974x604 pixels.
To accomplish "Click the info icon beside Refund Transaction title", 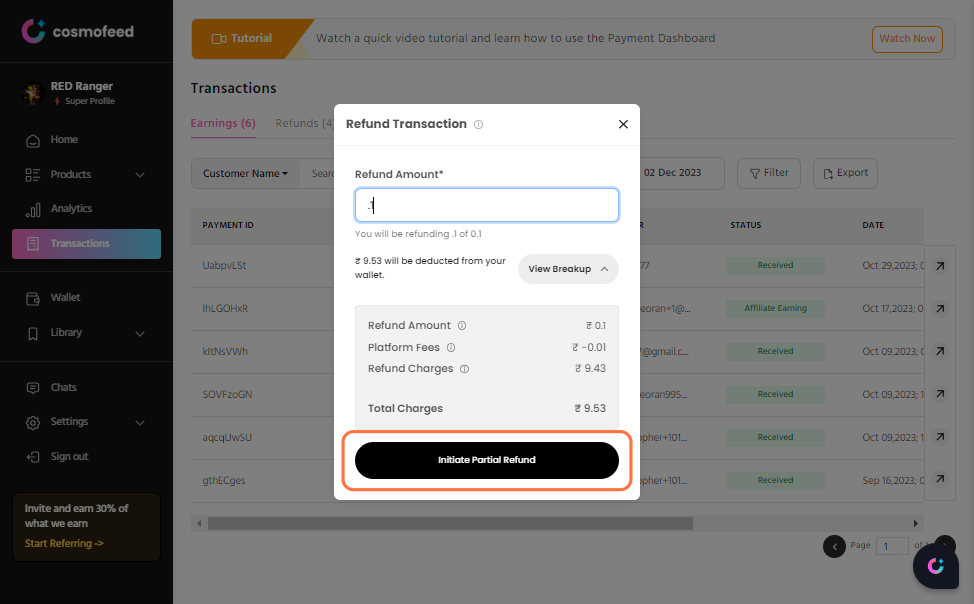I will [x=478, y=124].
